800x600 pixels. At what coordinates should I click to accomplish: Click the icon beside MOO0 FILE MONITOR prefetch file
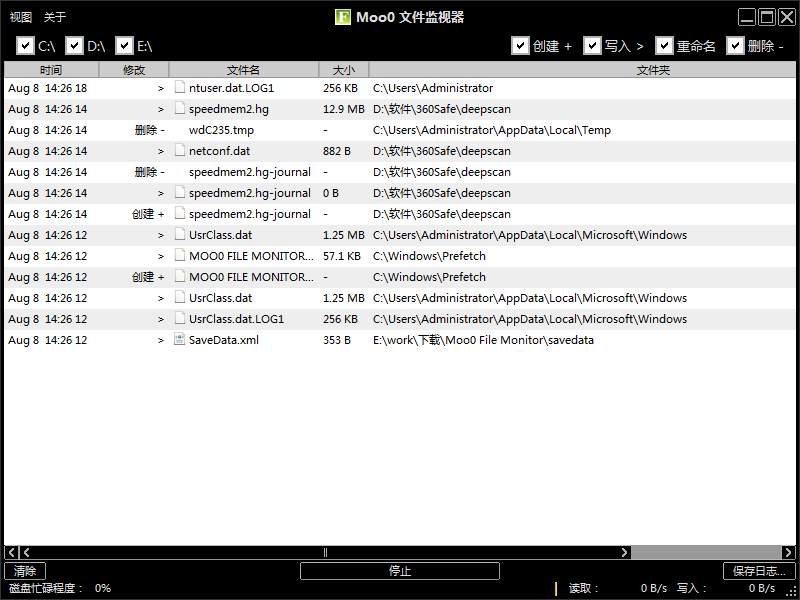178,256
